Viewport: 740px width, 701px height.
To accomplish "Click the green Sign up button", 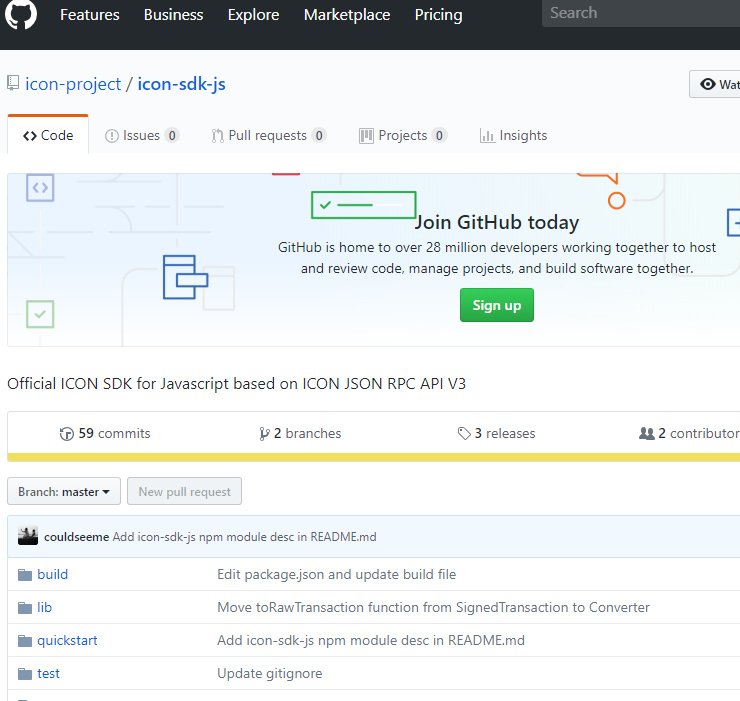I will pyautogui.click(x=497, y=305).
